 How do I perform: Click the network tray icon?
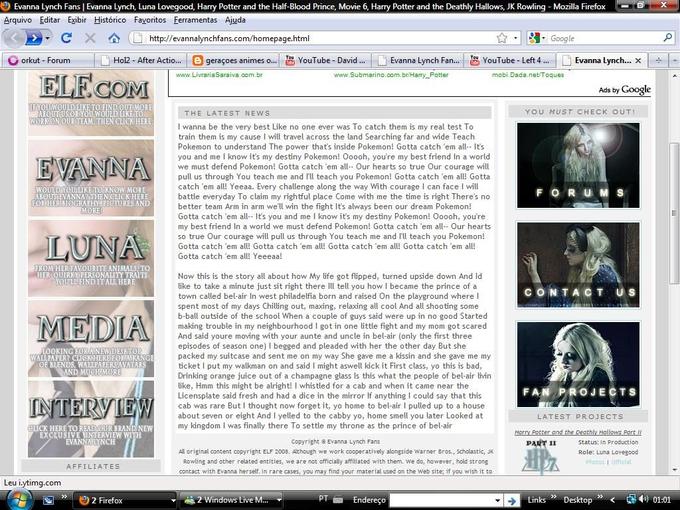click(x=631, y=500)
